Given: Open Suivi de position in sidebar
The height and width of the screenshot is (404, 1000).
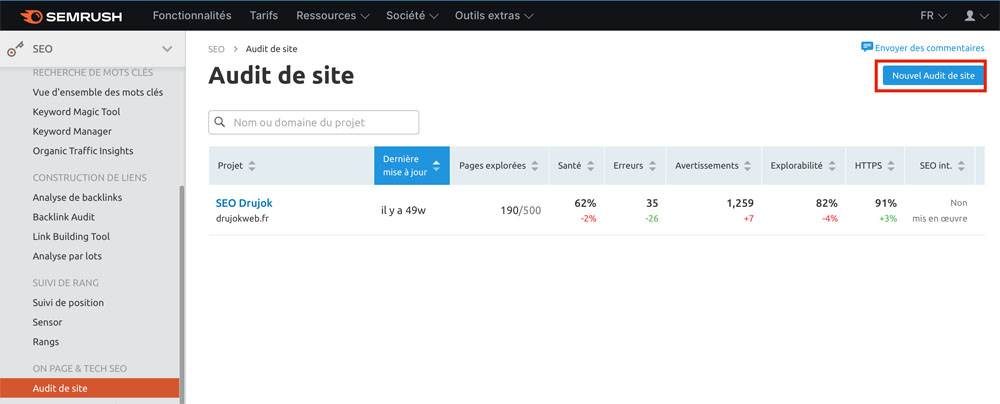Looking at the screenshot, I should (68, 303).
